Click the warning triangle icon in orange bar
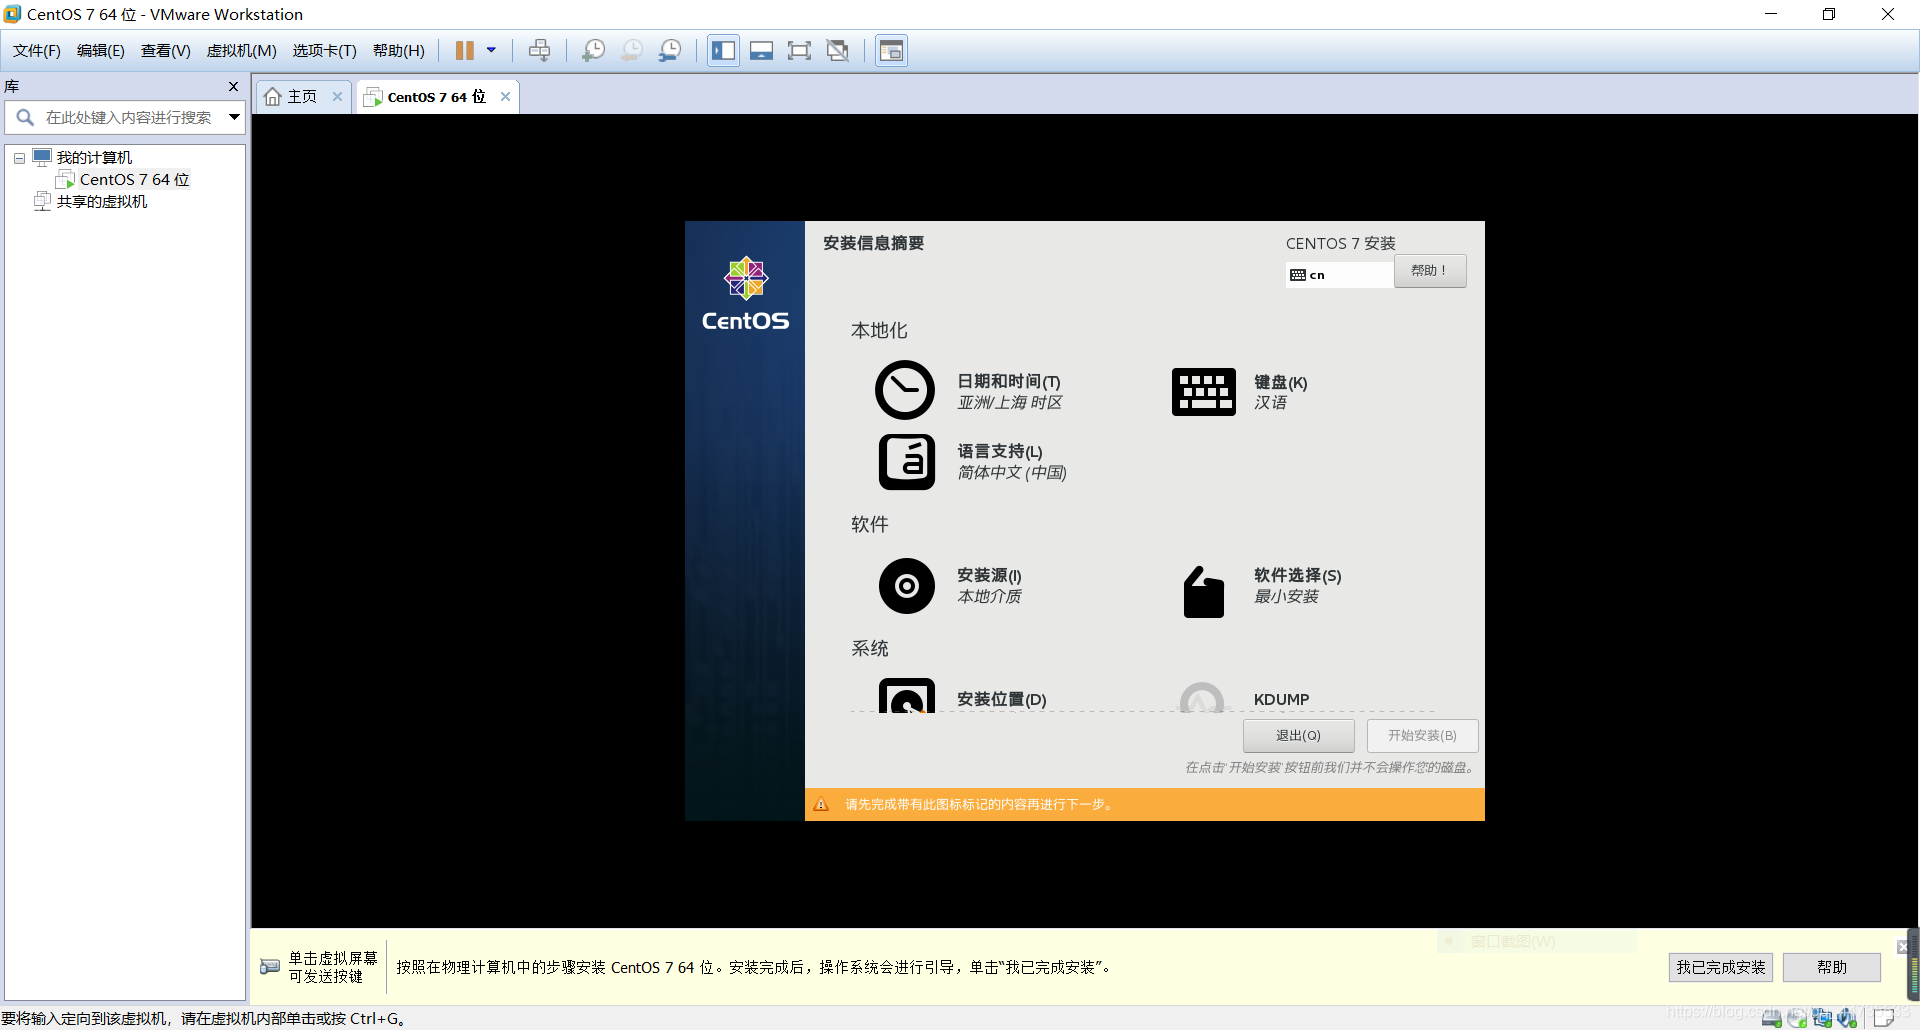 click(821, 805)
